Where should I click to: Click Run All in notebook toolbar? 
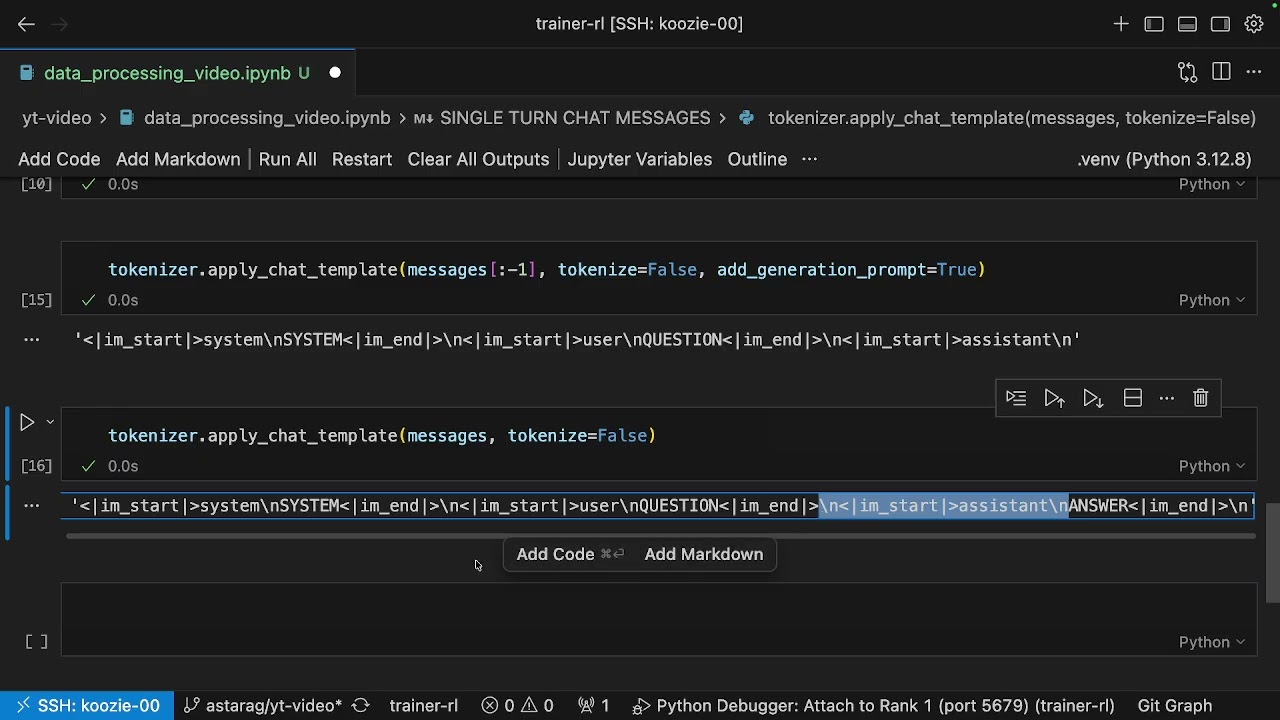click(287, 159)
